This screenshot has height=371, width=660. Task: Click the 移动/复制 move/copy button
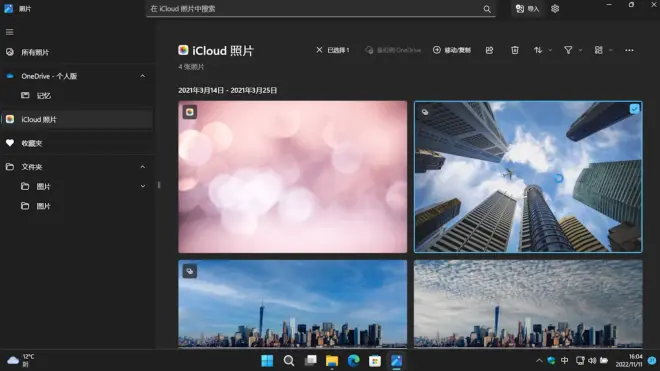coord(452,50)
